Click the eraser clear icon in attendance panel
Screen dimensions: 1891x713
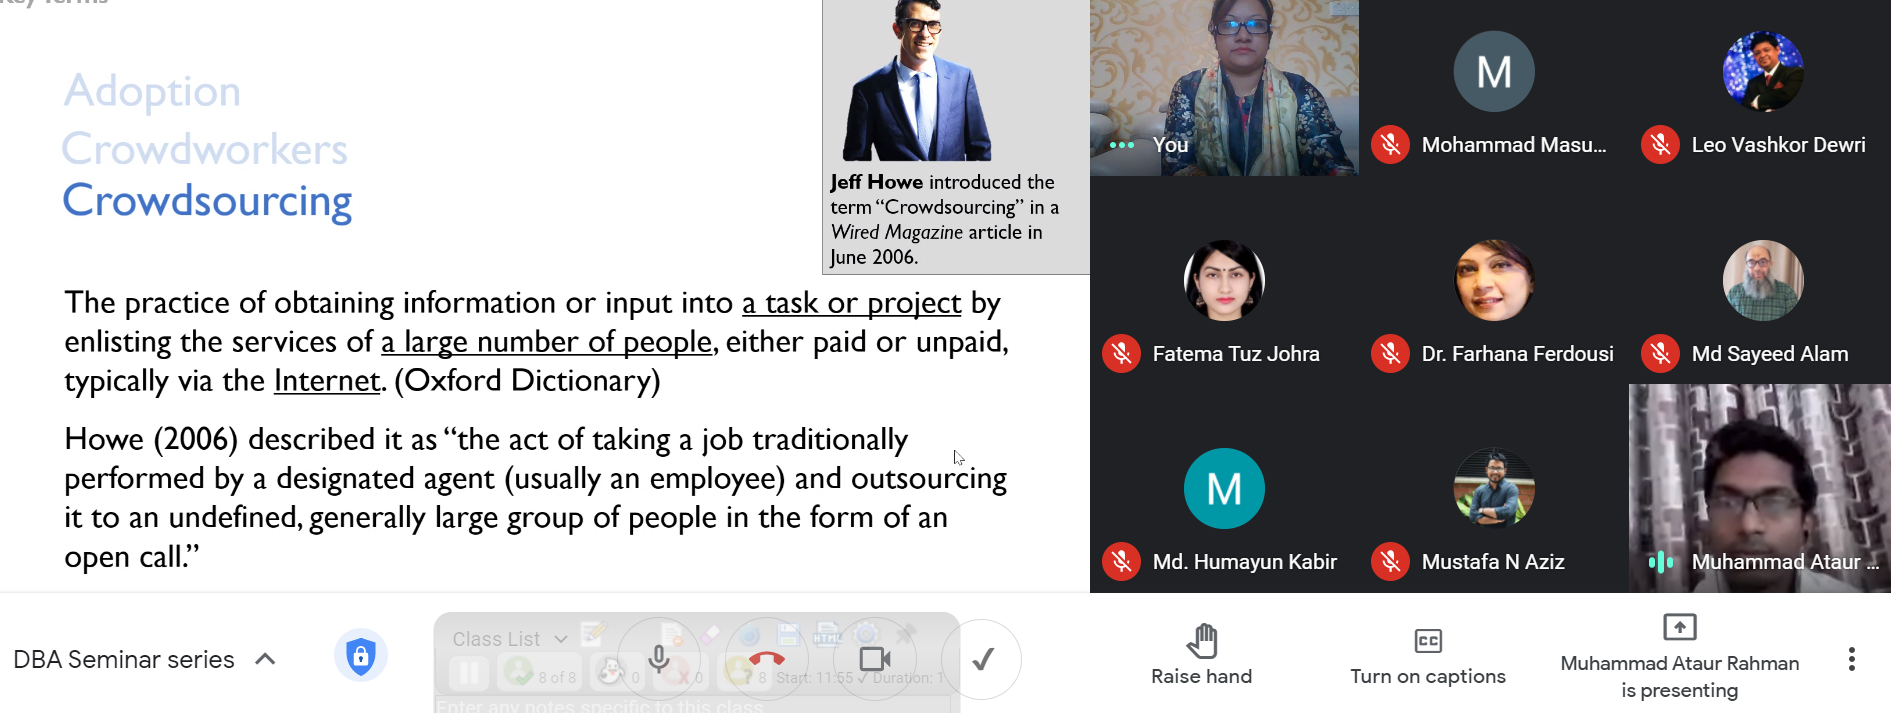coord(710,633)
